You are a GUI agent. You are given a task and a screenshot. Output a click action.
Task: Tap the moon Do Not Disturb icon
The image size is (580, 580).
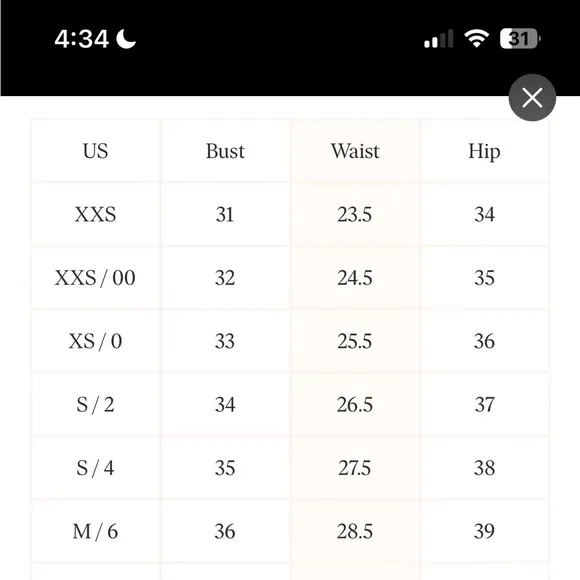click(126, 39)
